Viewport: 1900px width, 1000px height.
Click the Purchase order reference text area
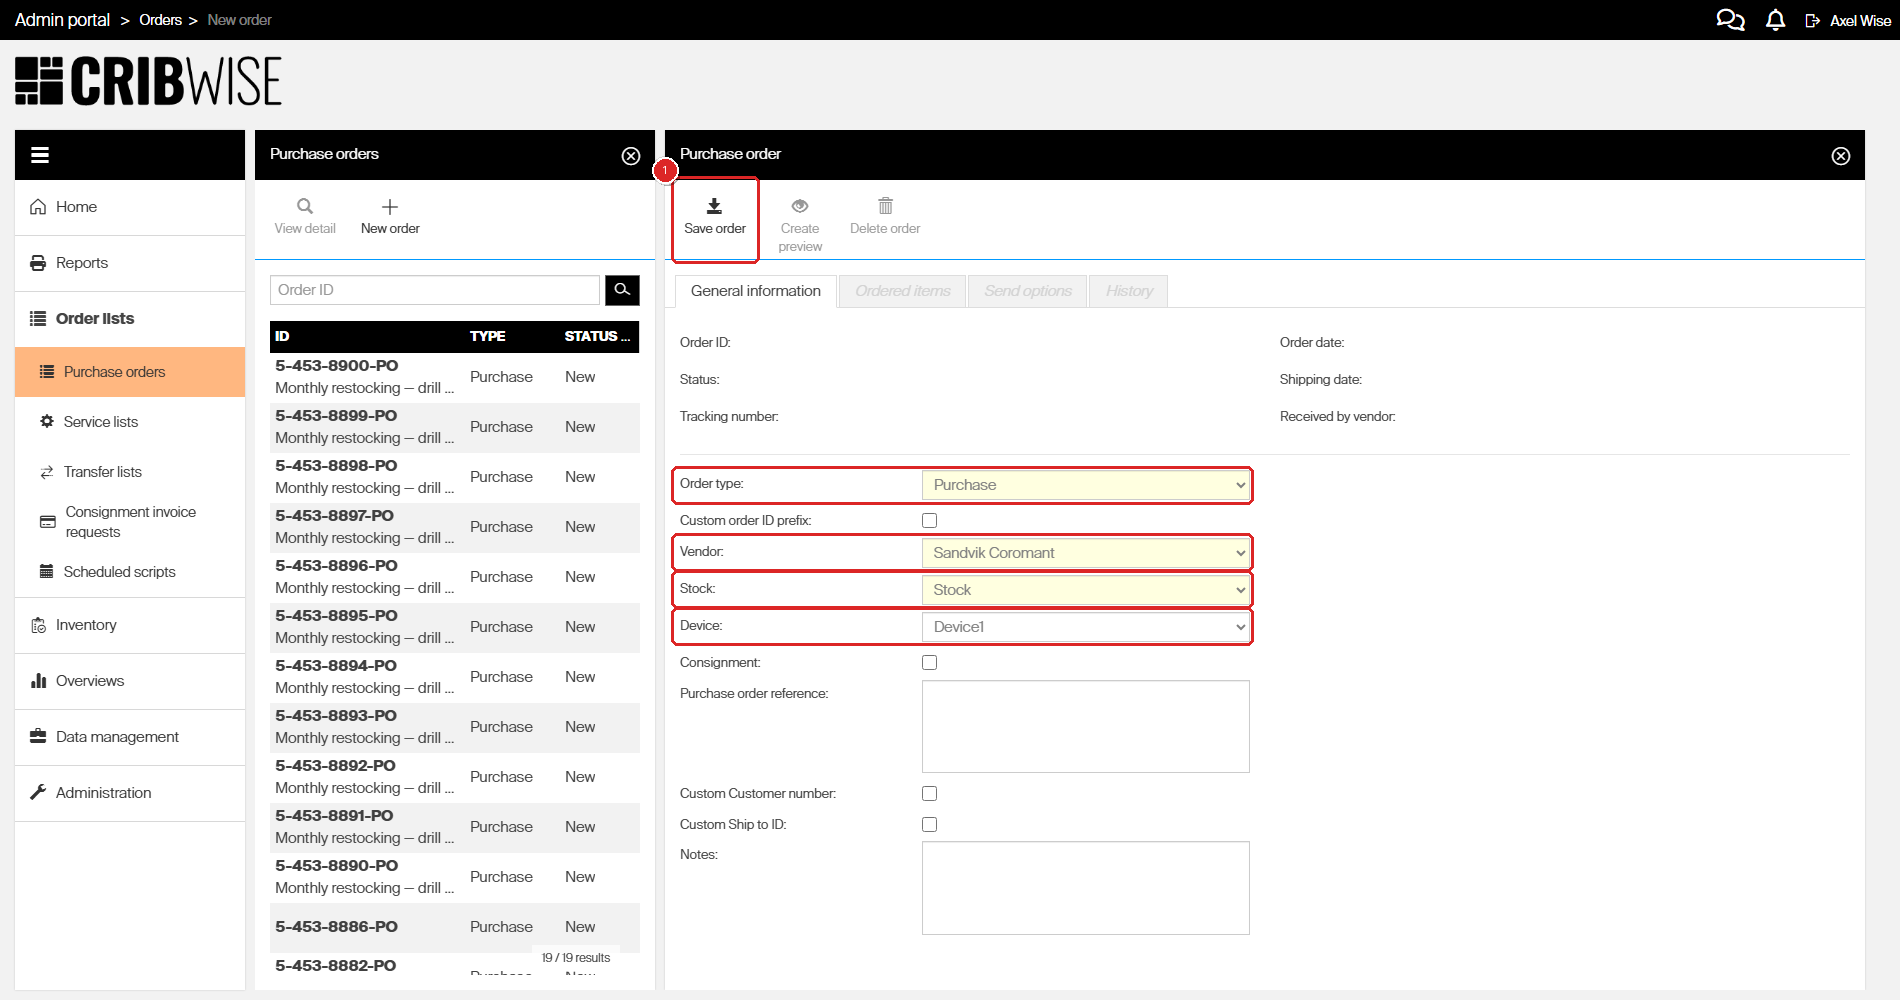pos(1085,727)
